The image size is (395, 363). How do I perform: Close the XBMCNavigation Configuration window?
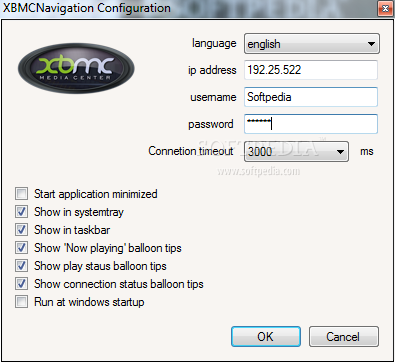pyautogui.click(x=385, y=8)
